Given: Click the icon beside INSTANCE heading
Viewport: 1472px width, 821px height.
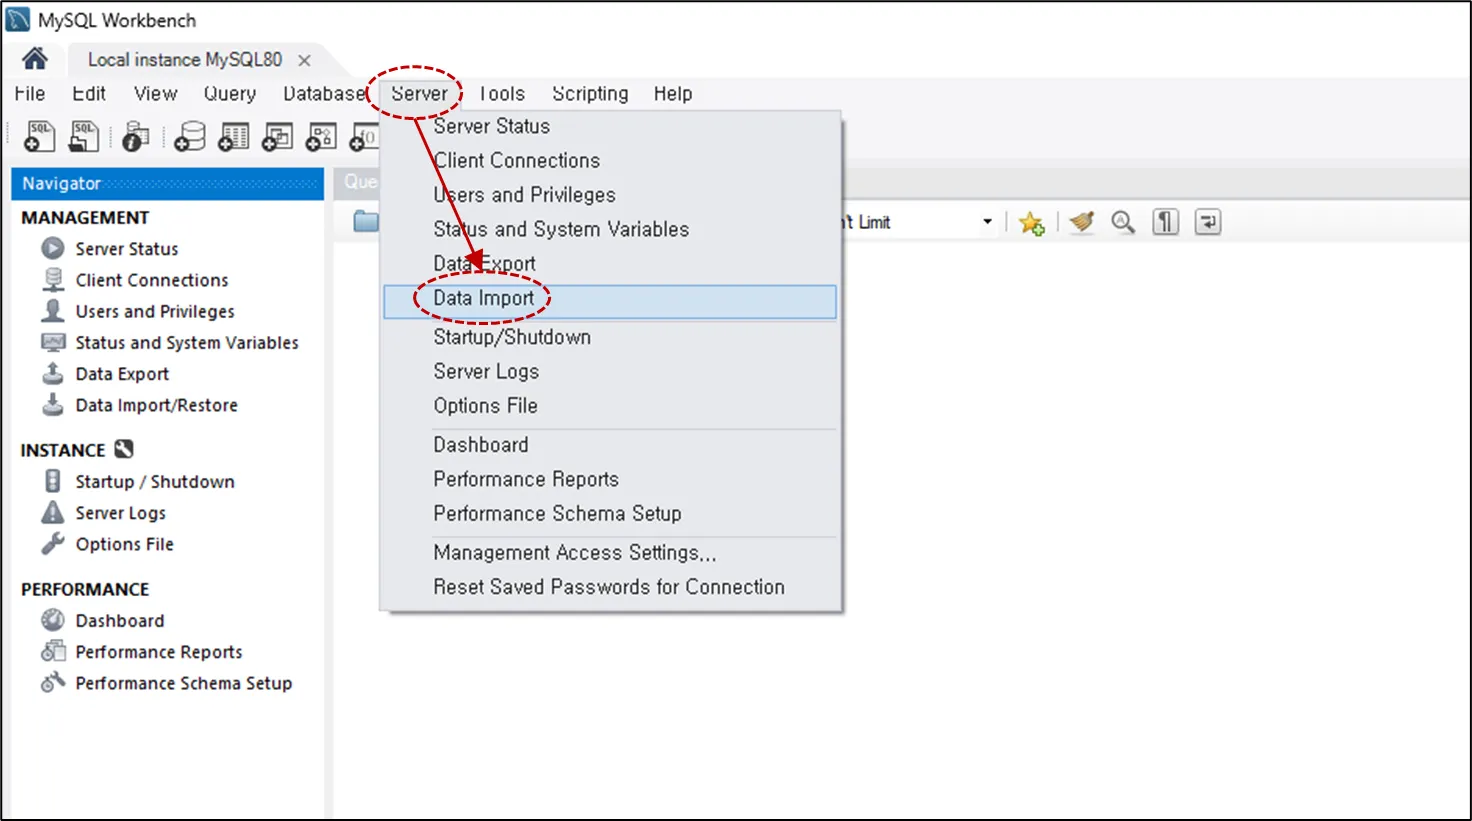Looking at the screenshot, I should click(x=124, y=449).
